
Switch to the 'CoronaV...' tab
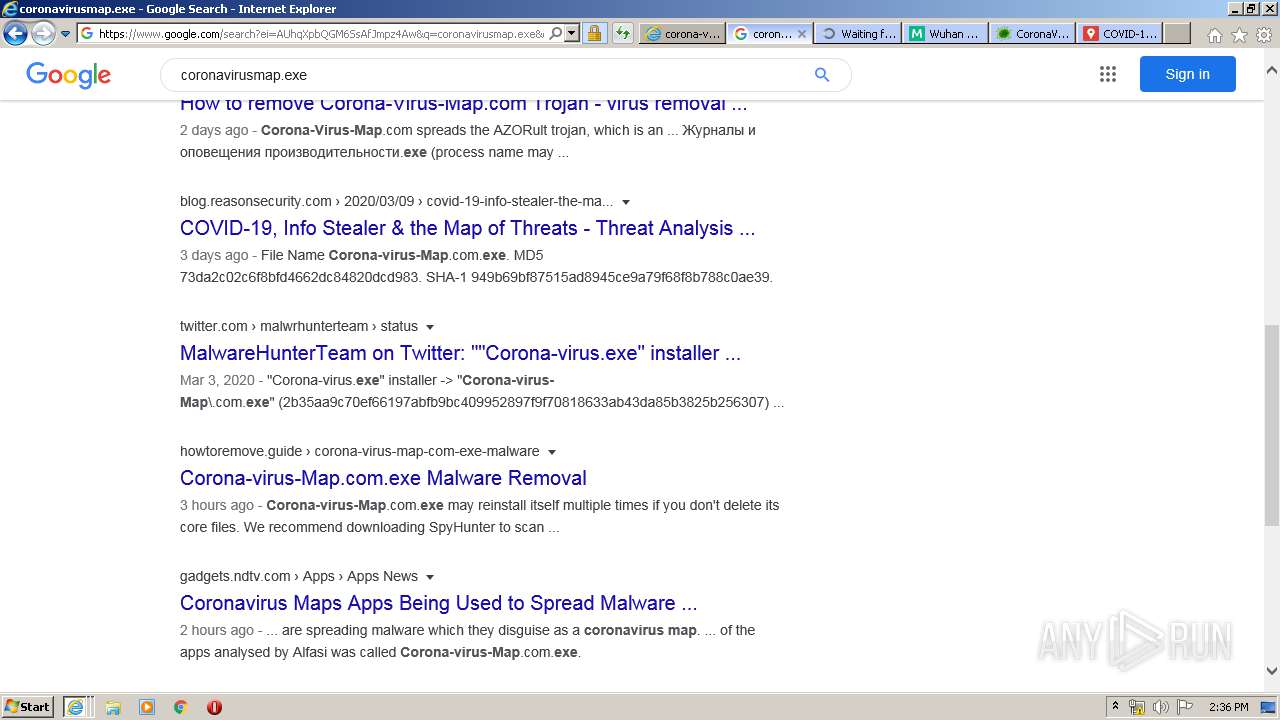[x=1032, y=33]
